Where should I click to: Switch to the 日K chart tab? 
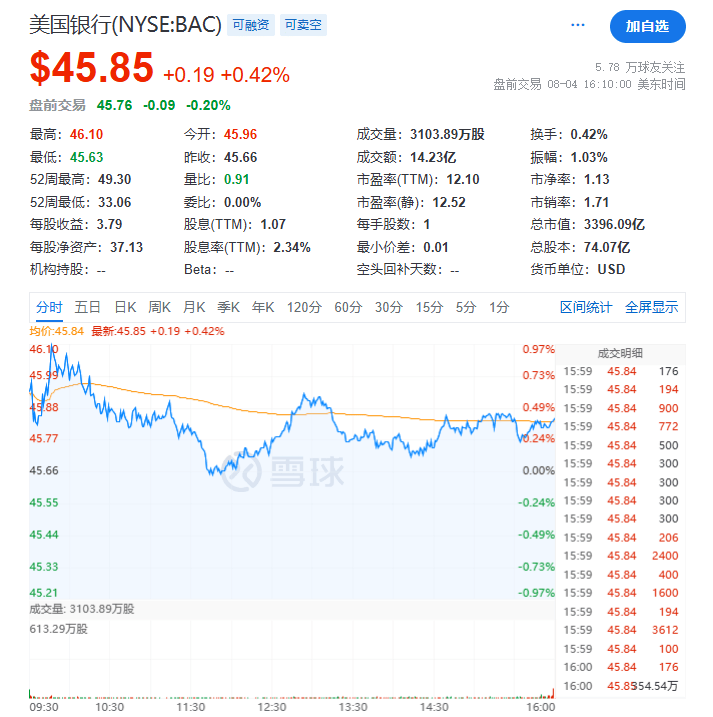[x=125, y=307]
